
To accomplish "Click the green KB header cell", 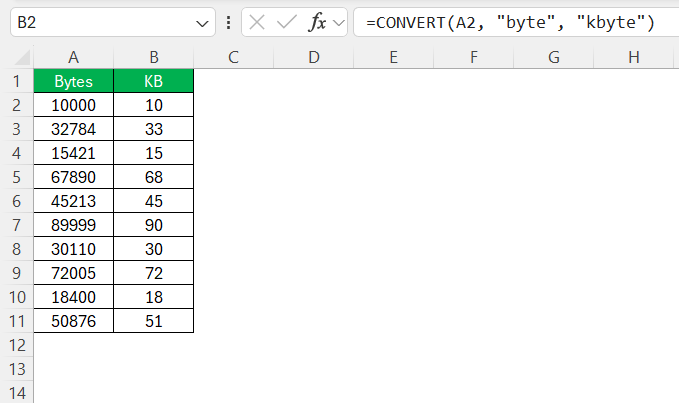I will (154, 81).
